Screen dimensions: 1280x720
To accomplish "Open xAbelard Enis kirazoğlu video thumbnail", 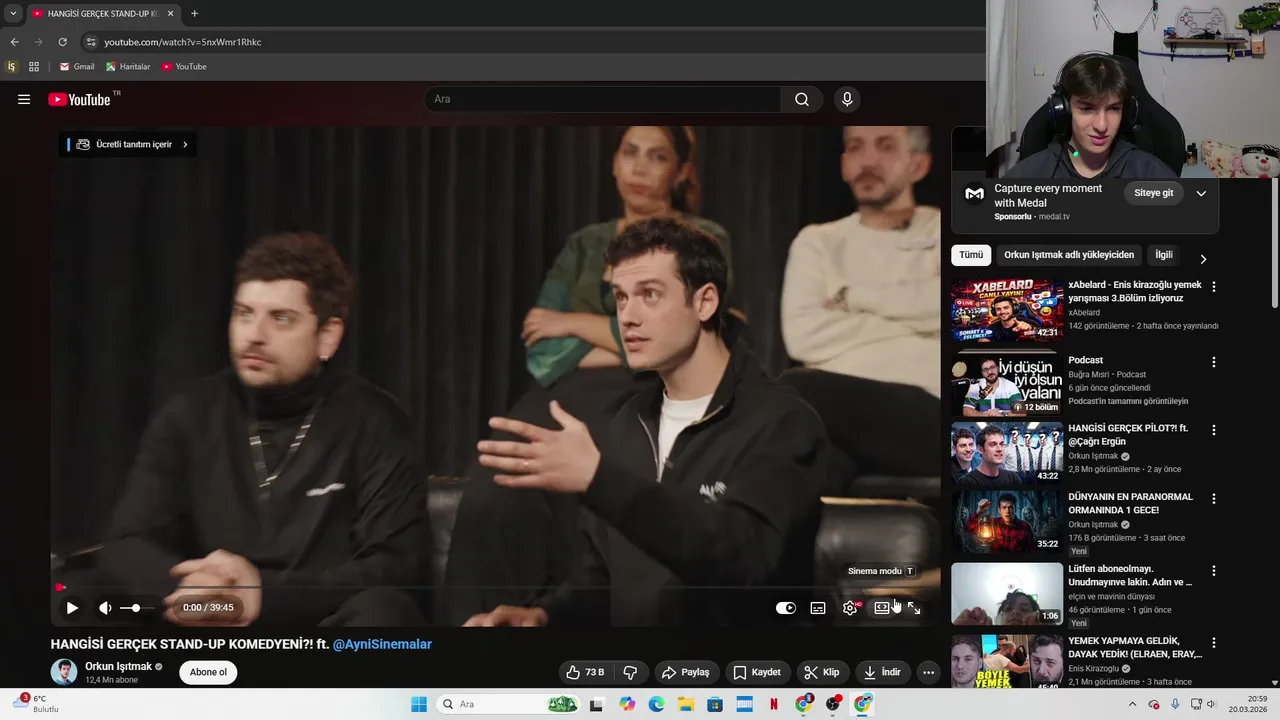I will 1007,311.
